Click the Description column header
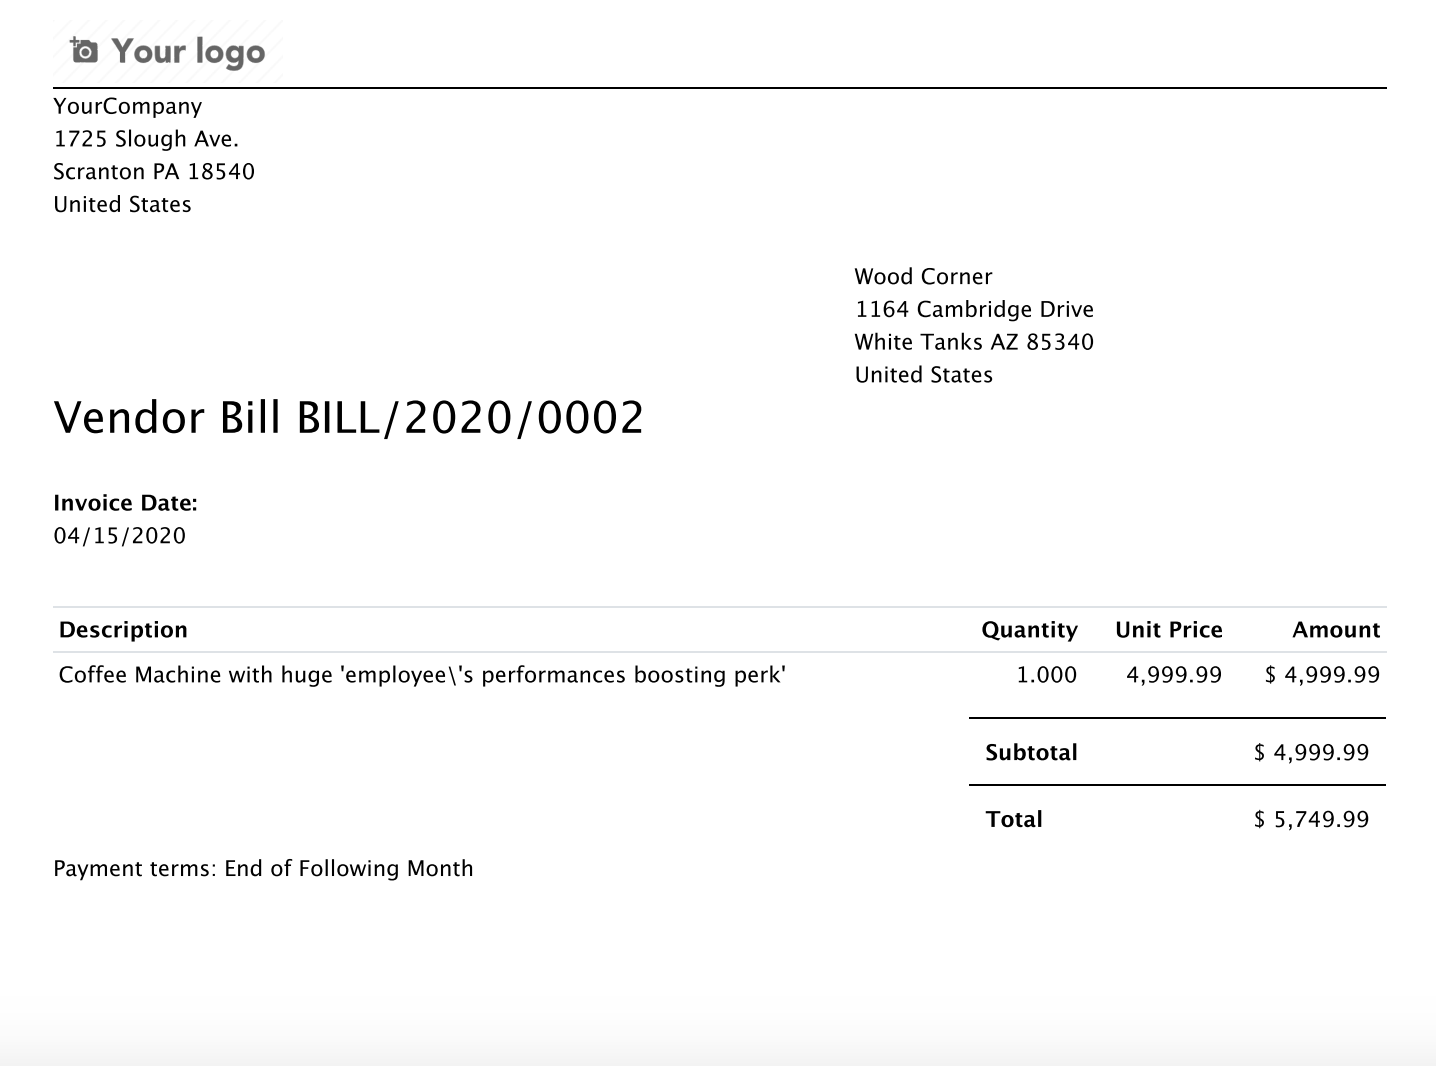The image size is (1436, 1066). pyautogui.click(x=123, y=630)
